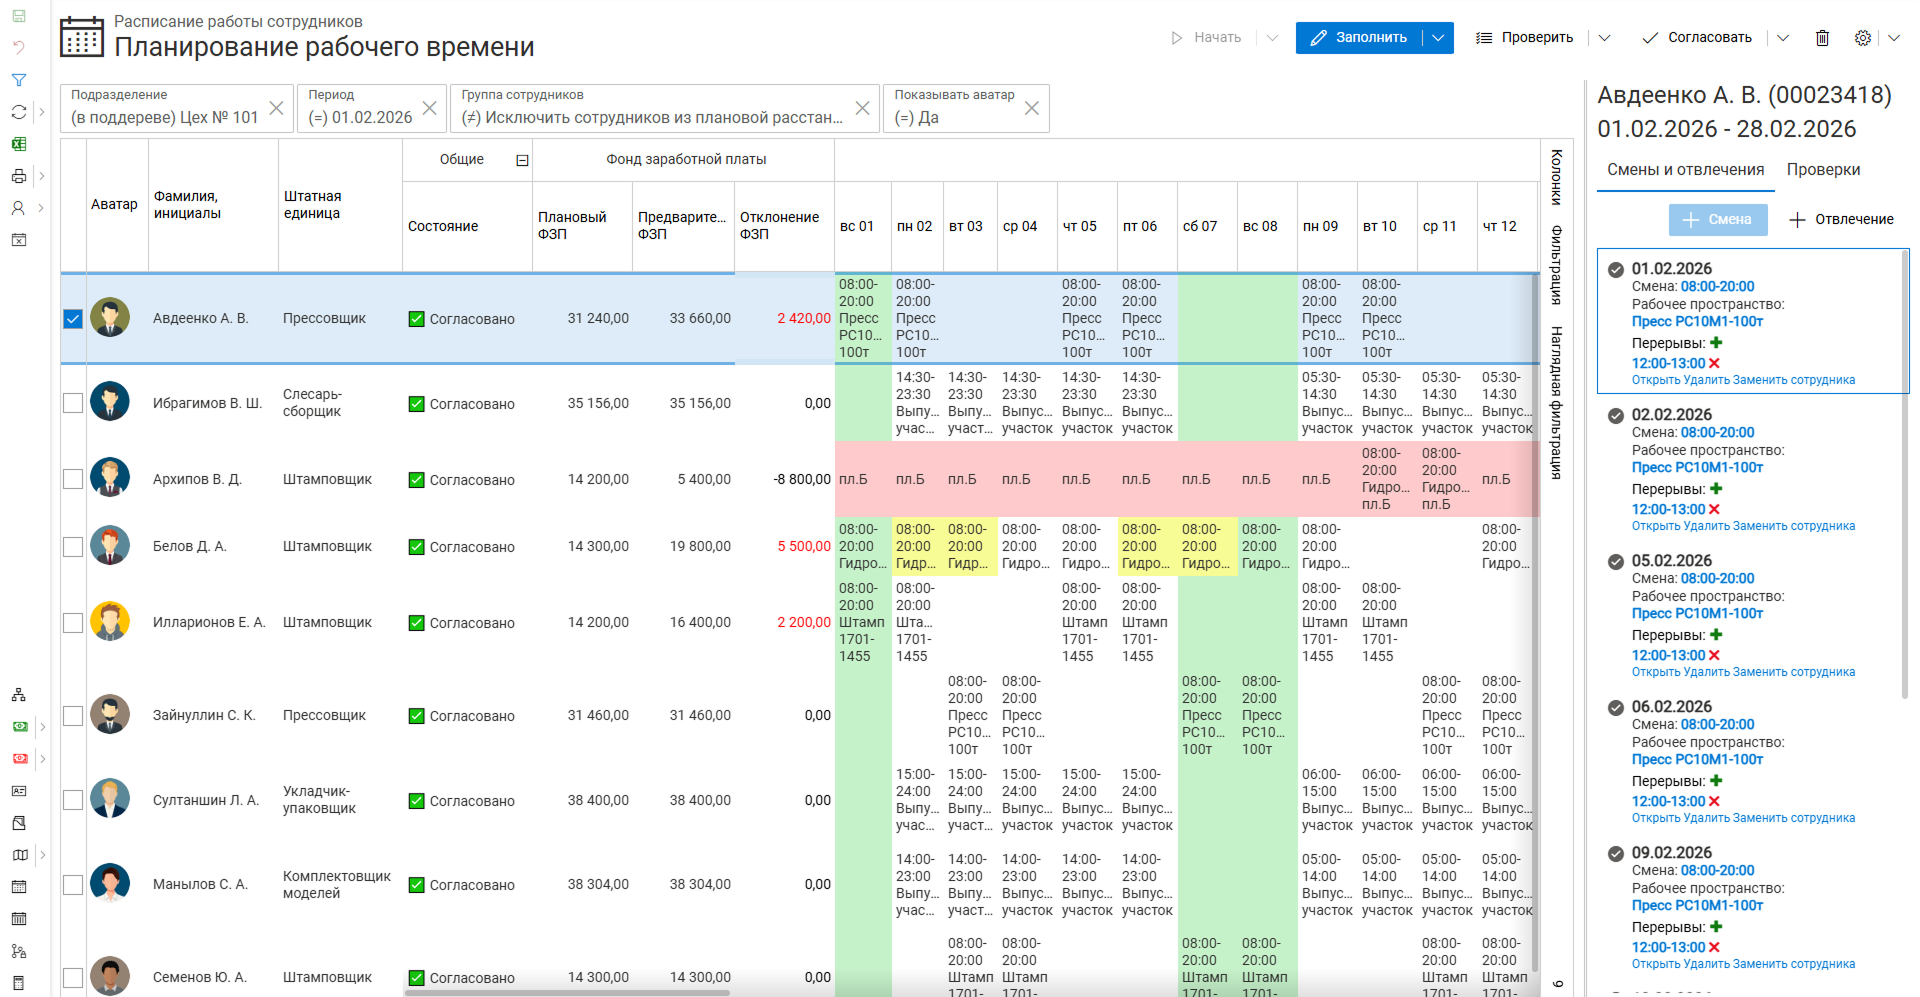Click the trash delete icon in top toolbar
This screenshot has height=997, width=1920.
1822,38
